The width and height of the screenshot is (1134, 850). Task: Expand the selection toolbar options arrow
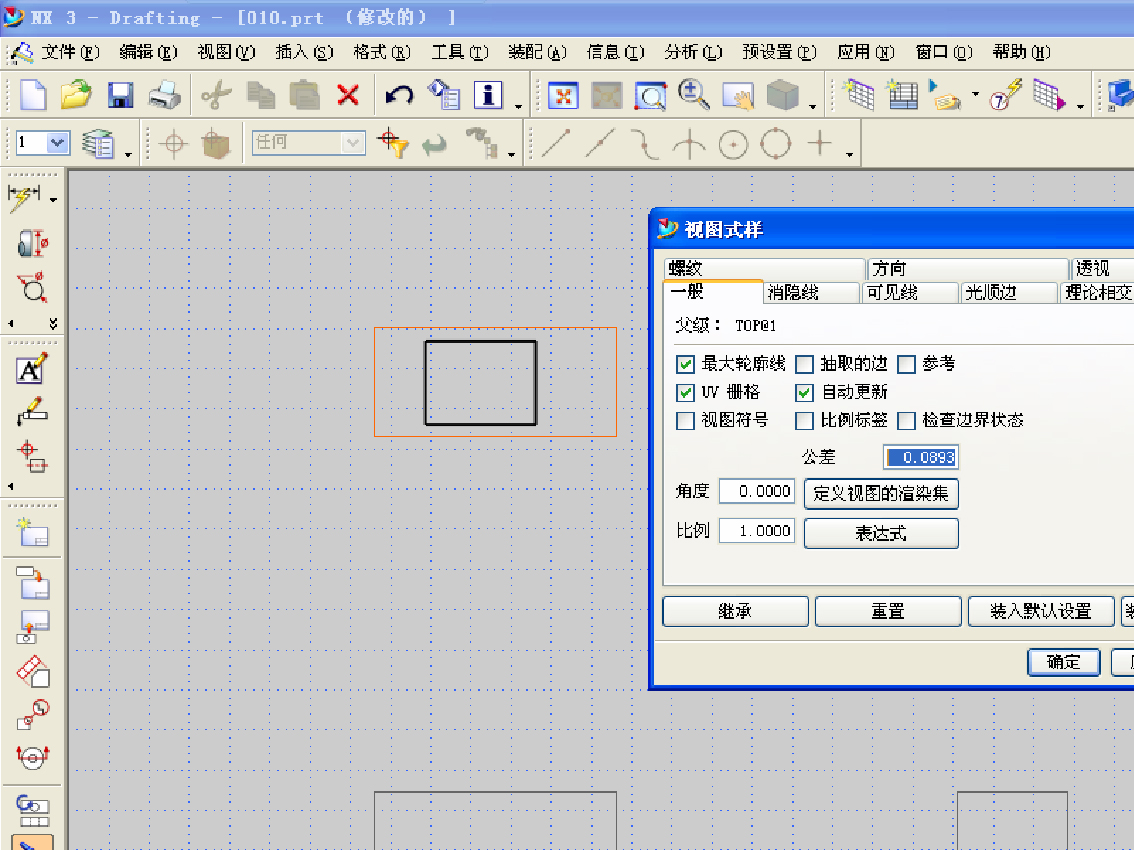511,154
